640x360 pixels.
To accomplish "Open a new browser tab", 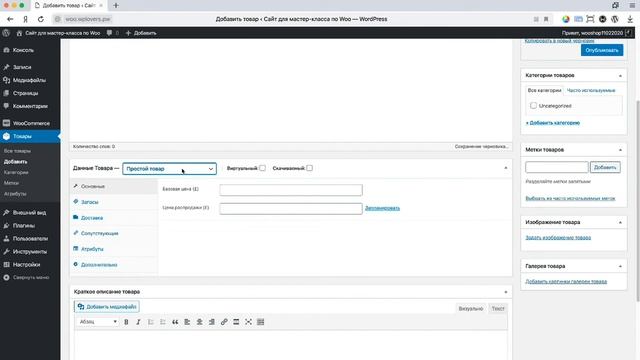I will coord(116,5).
